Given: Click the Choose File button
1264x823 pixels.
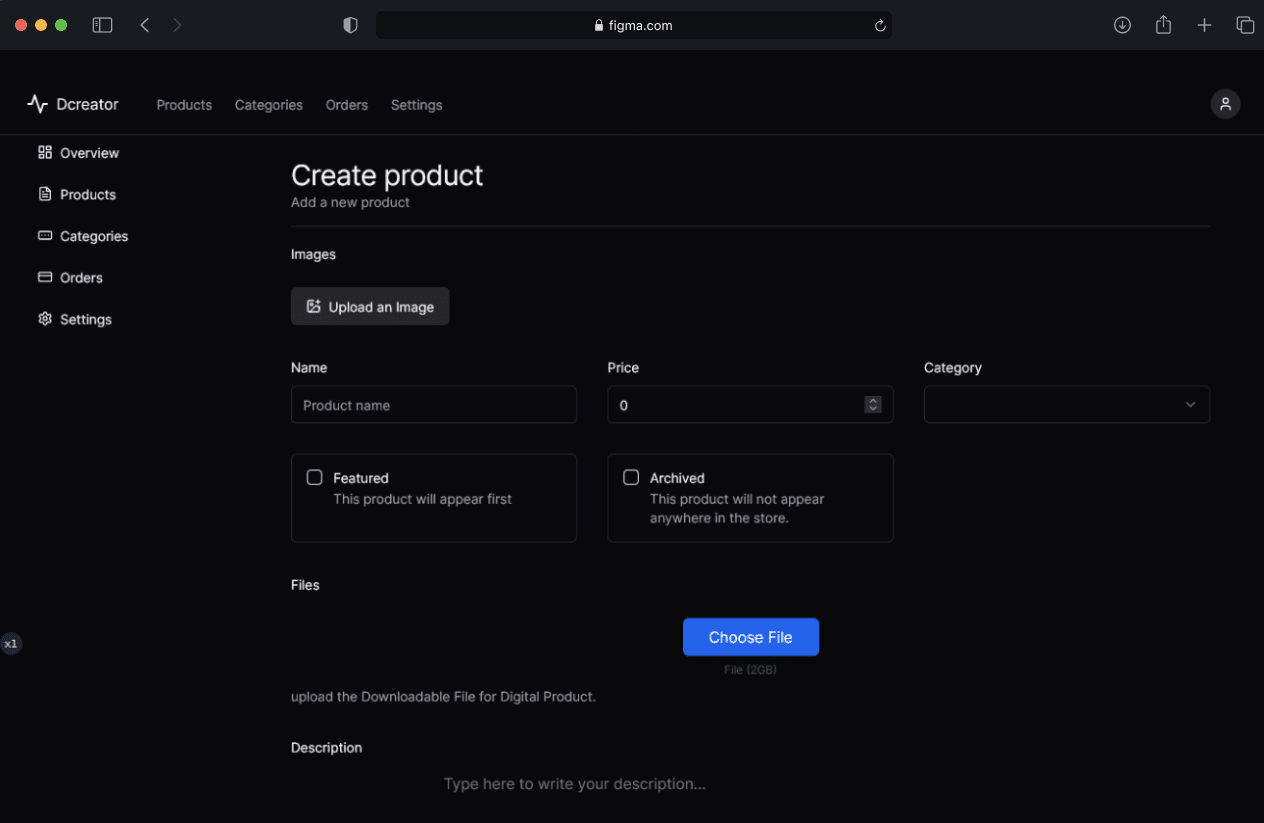Looking at the screenshot, I should pyautogui.click(x=751, y=637).
